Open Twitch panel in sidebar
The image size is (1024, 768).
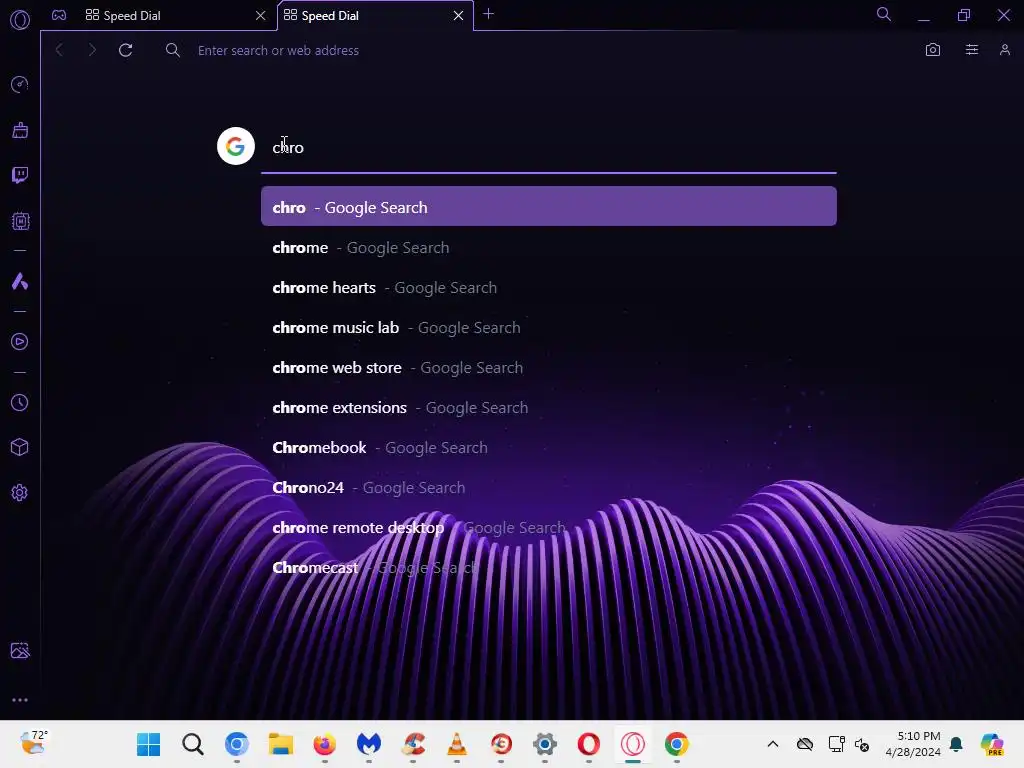[20, 175]
